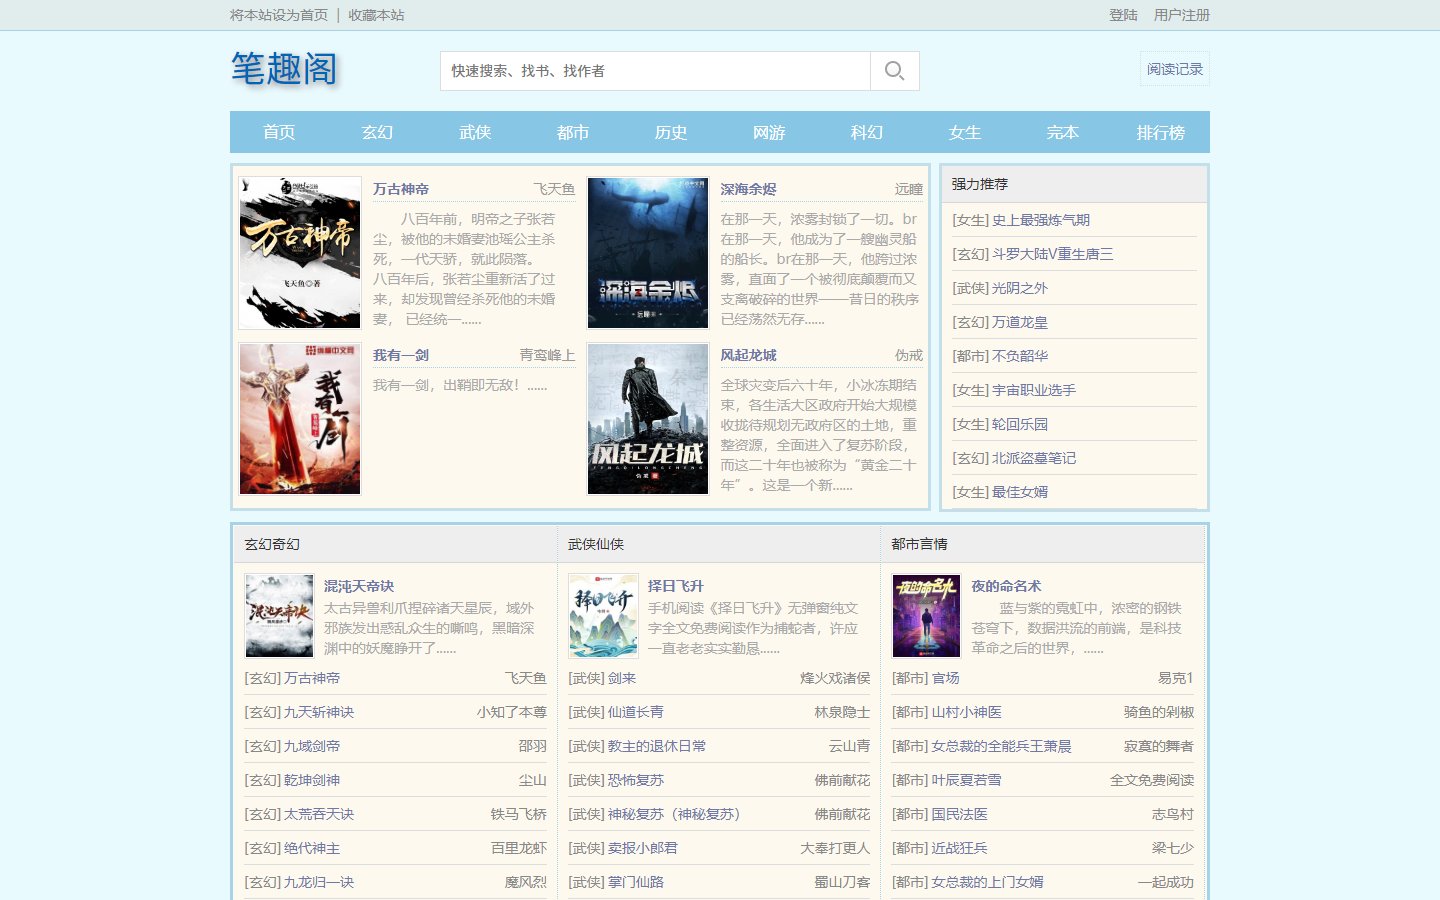Viewport: 1440px width, 900px height.
Task: Open 九天斩神诀 in 玄幻 list
Action: [319, 712]
